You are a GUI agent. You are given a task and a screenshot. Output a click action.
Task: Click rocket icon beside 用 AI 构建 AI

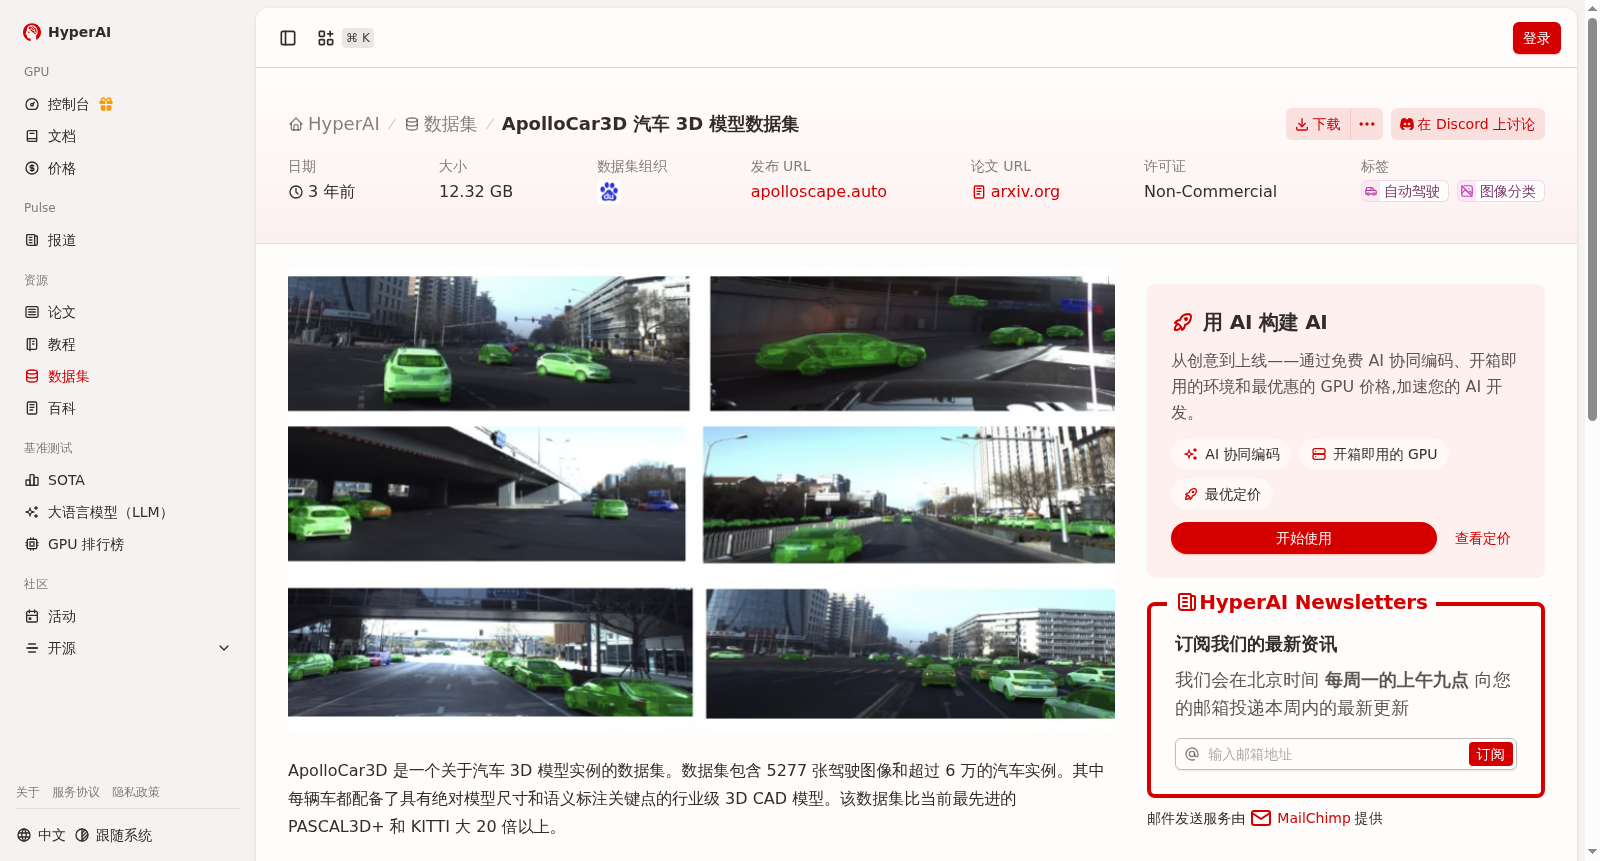(1182, 322)
